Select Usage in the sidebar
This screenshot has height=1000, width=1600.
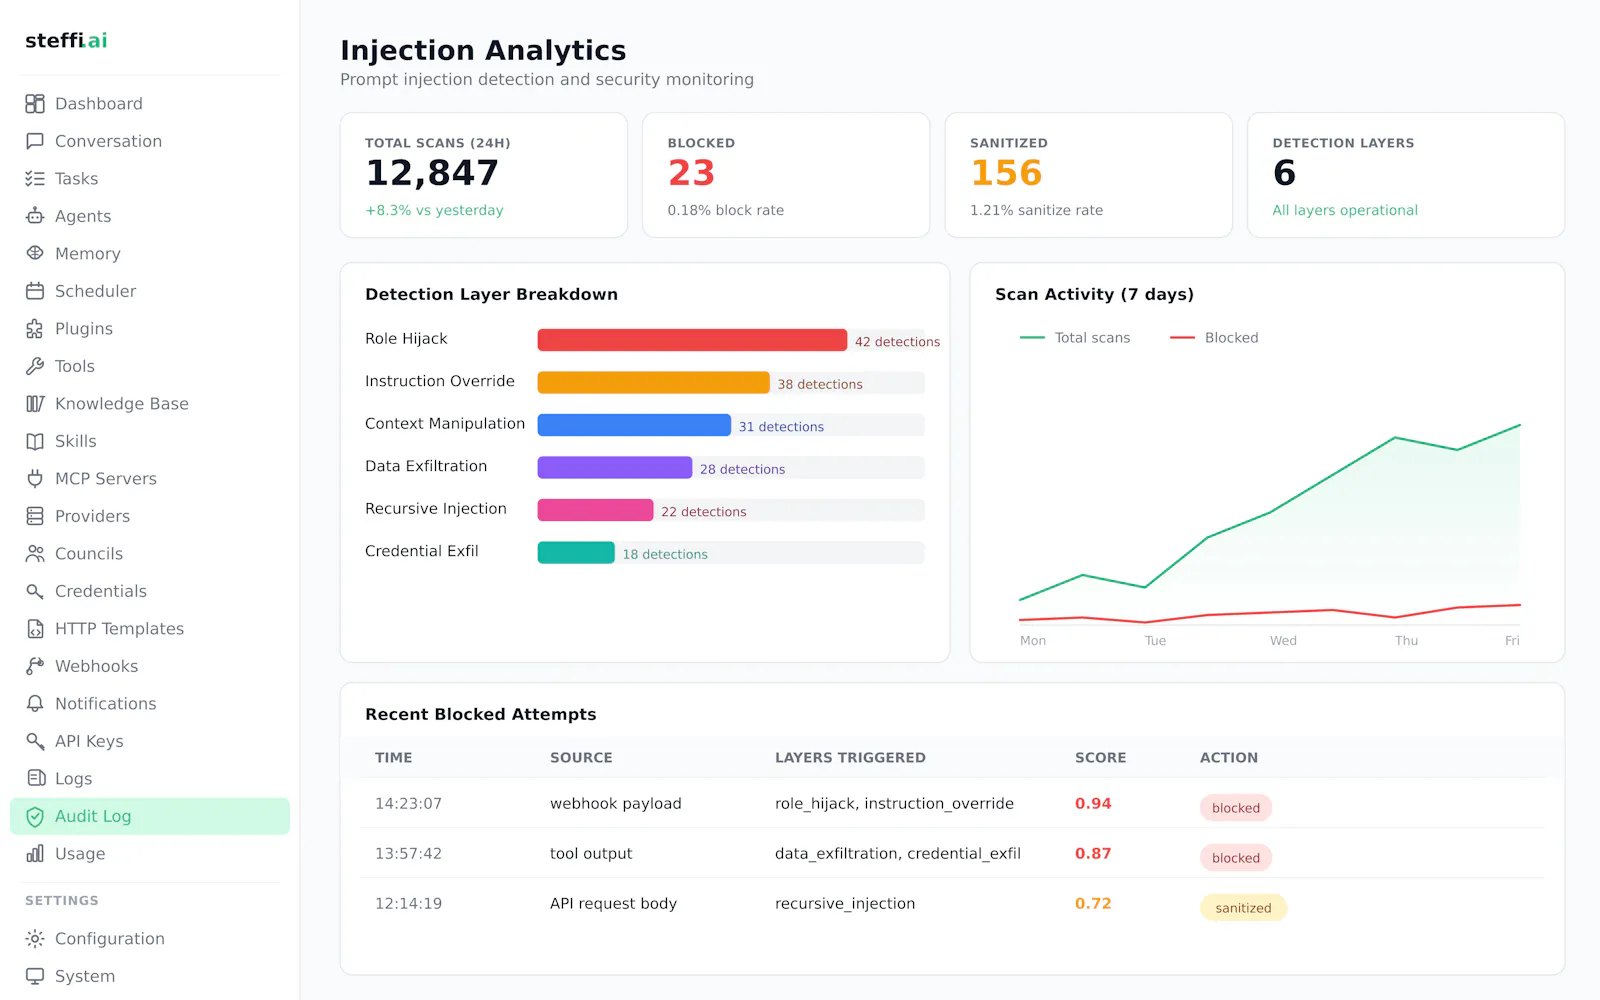[x=150, y=854]
